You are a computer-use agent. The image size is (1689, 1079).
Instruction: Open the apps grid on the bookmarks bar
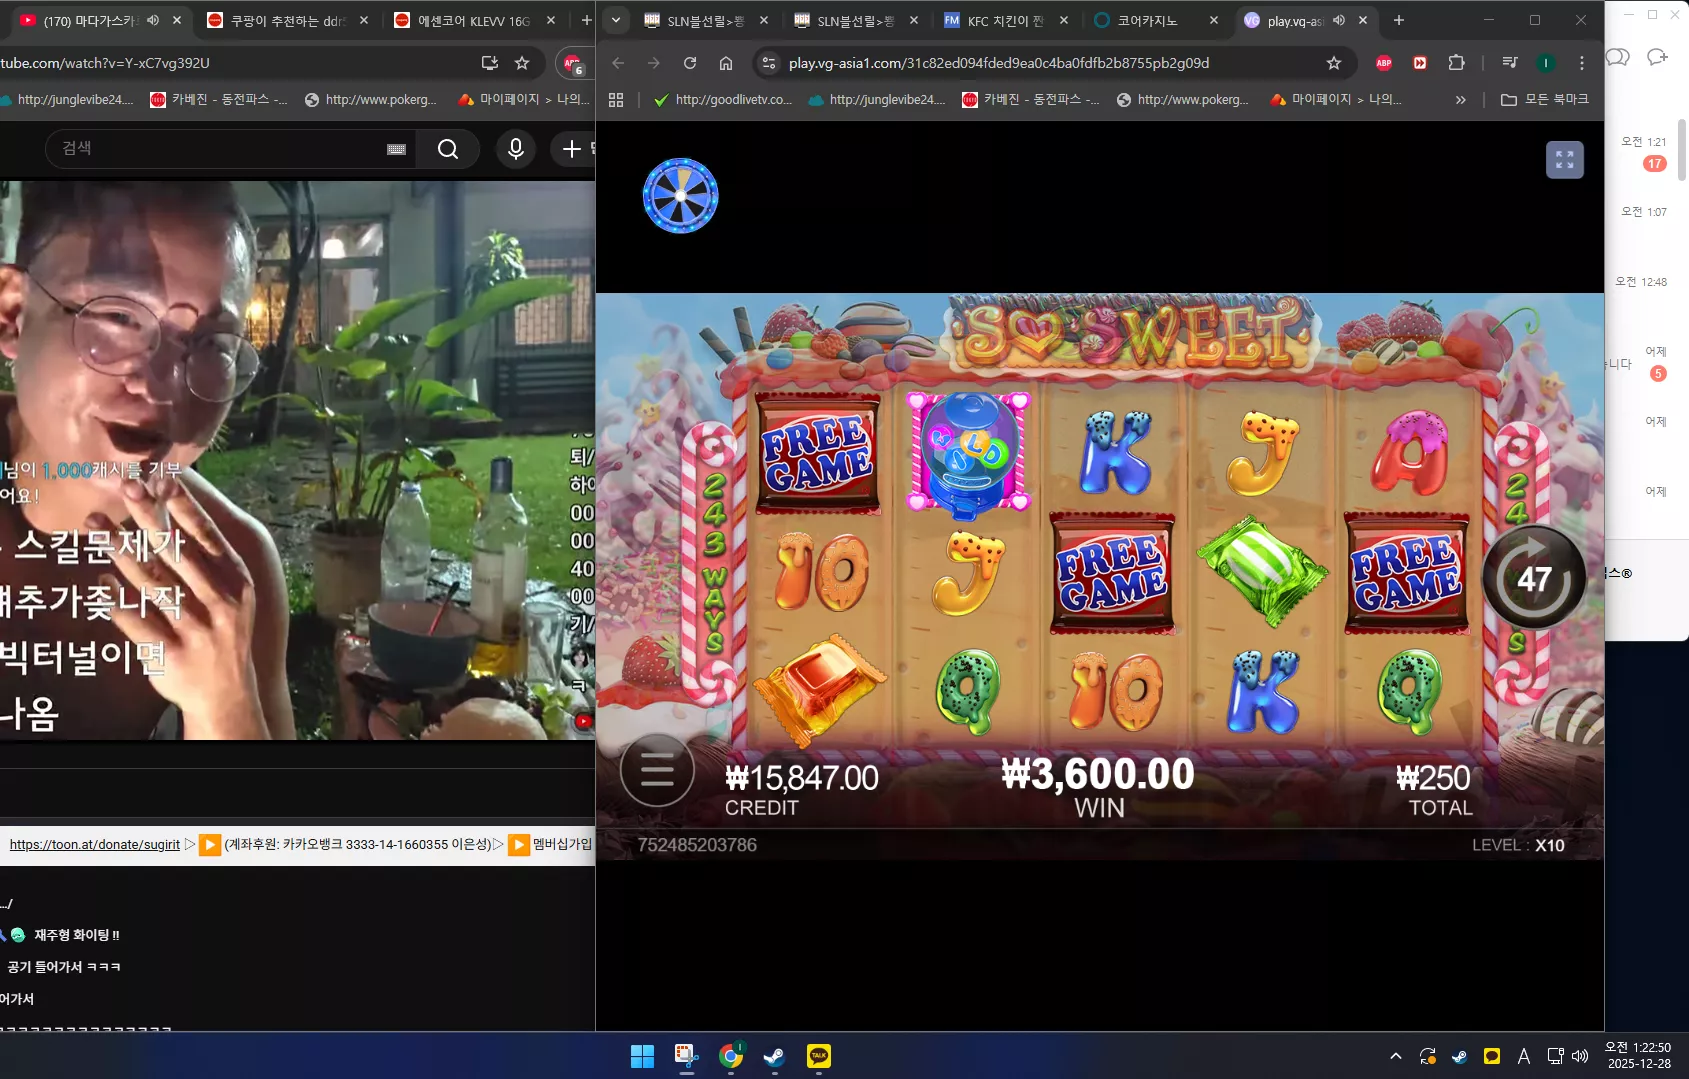tap(616, 100)
